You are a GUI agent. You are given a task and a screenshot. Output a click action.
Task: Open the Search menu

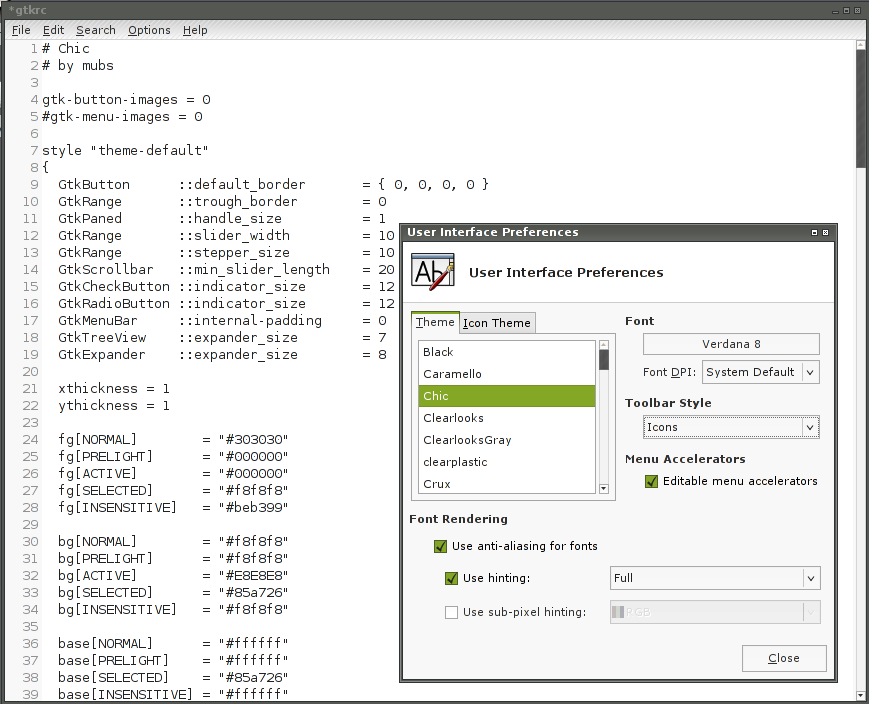point(96,30)
